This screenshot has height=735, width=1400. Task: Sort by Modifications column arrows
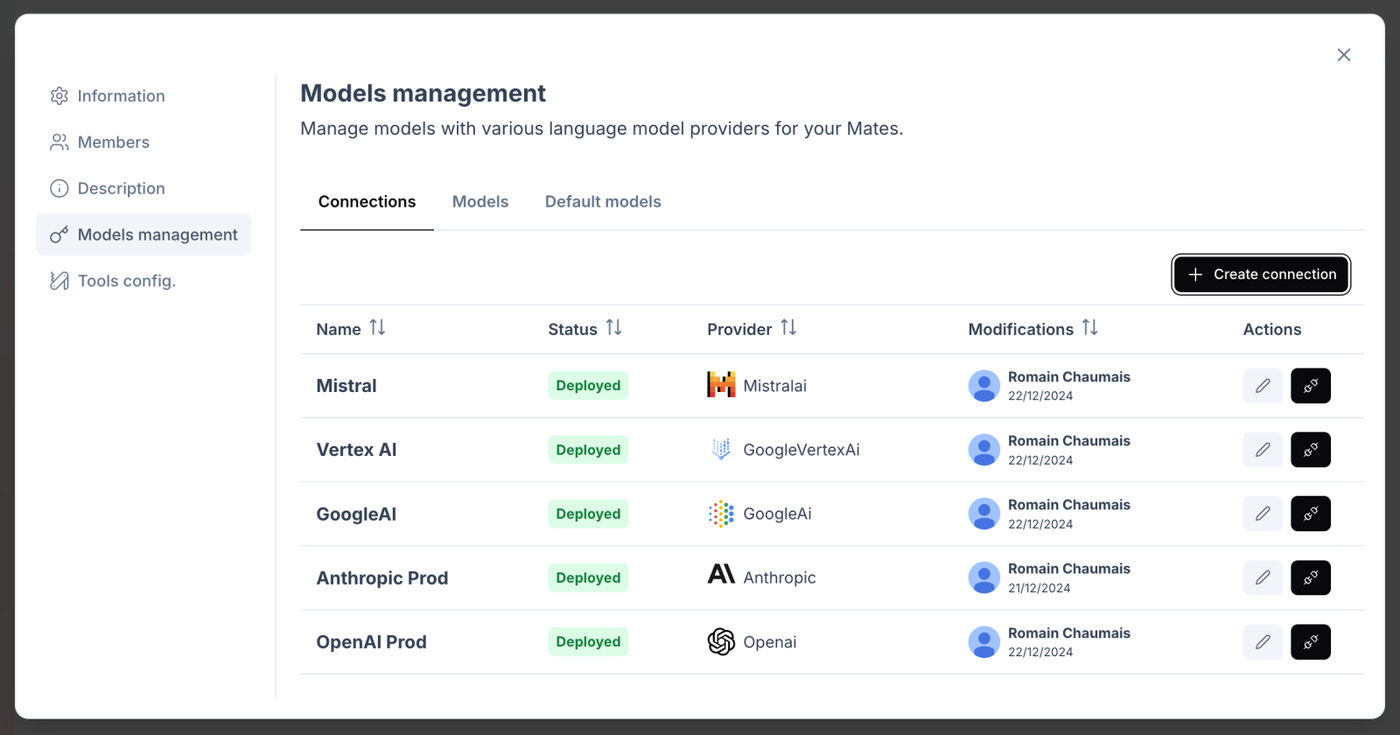1090,328
